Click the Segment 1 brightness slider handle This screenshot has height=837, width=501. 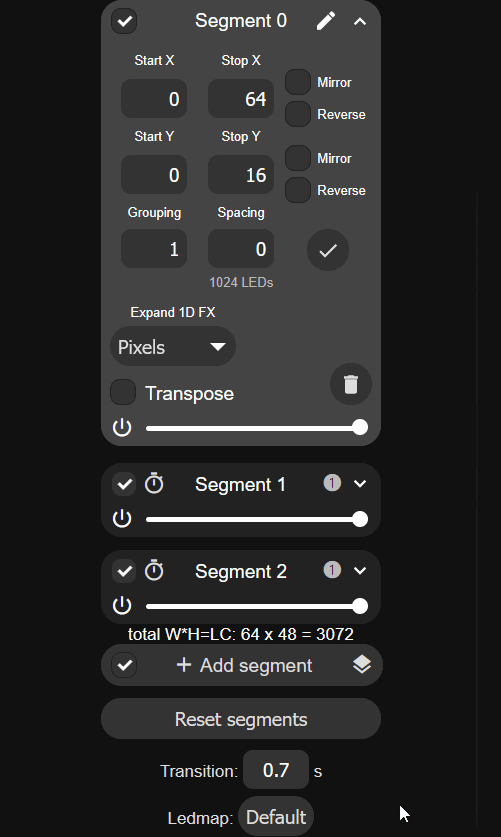[x=360, y=519]
